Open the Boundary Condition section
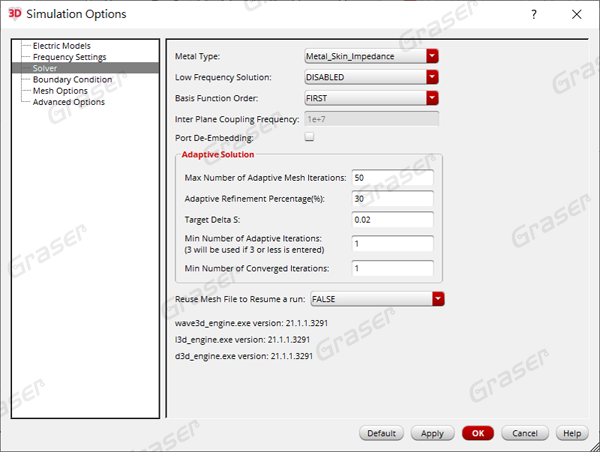Image resolution: width=600 pixels, height=452 pixels. click(x=72, y=80)
